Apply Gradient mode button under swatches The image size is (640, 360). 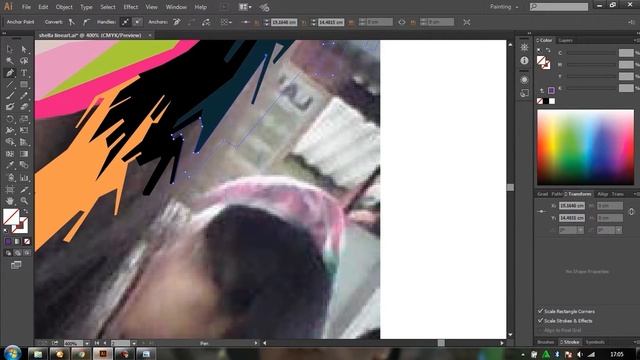17,242
